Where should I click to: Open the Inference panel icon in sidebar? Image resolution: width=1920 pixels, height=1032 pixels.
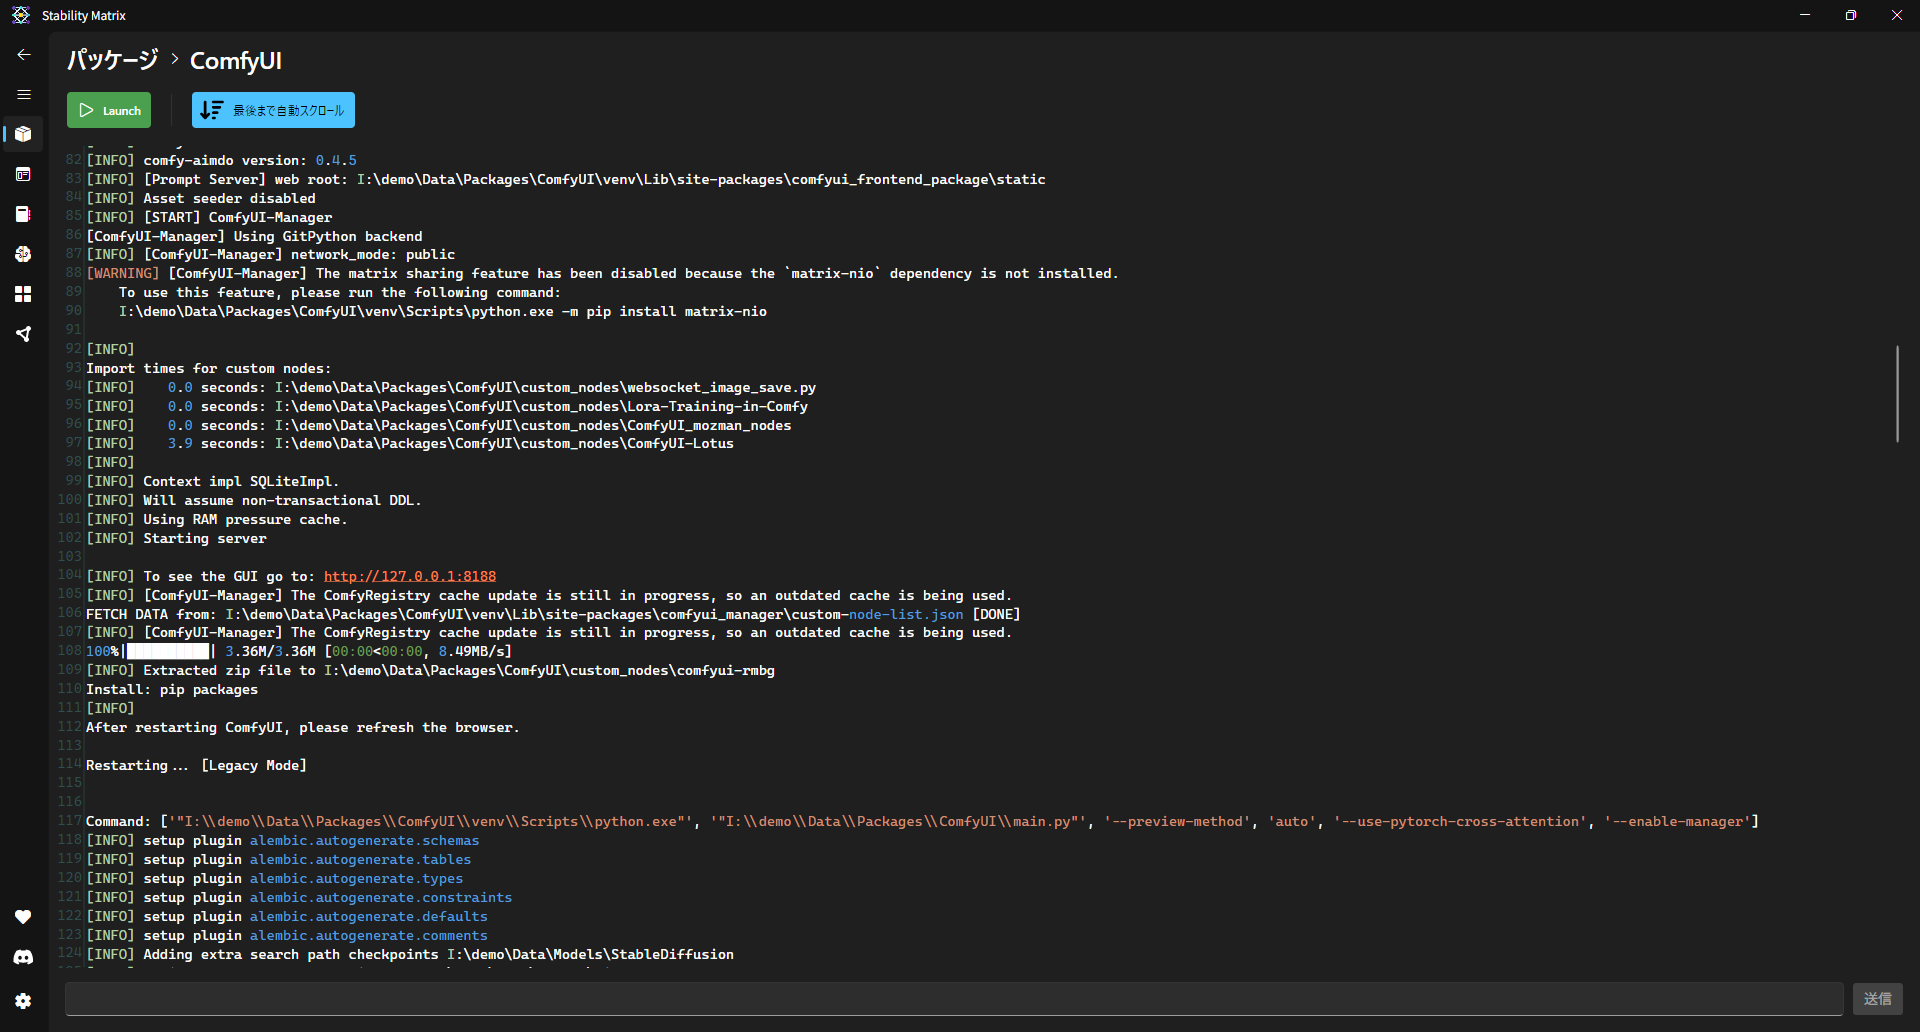tap(23, 174)
